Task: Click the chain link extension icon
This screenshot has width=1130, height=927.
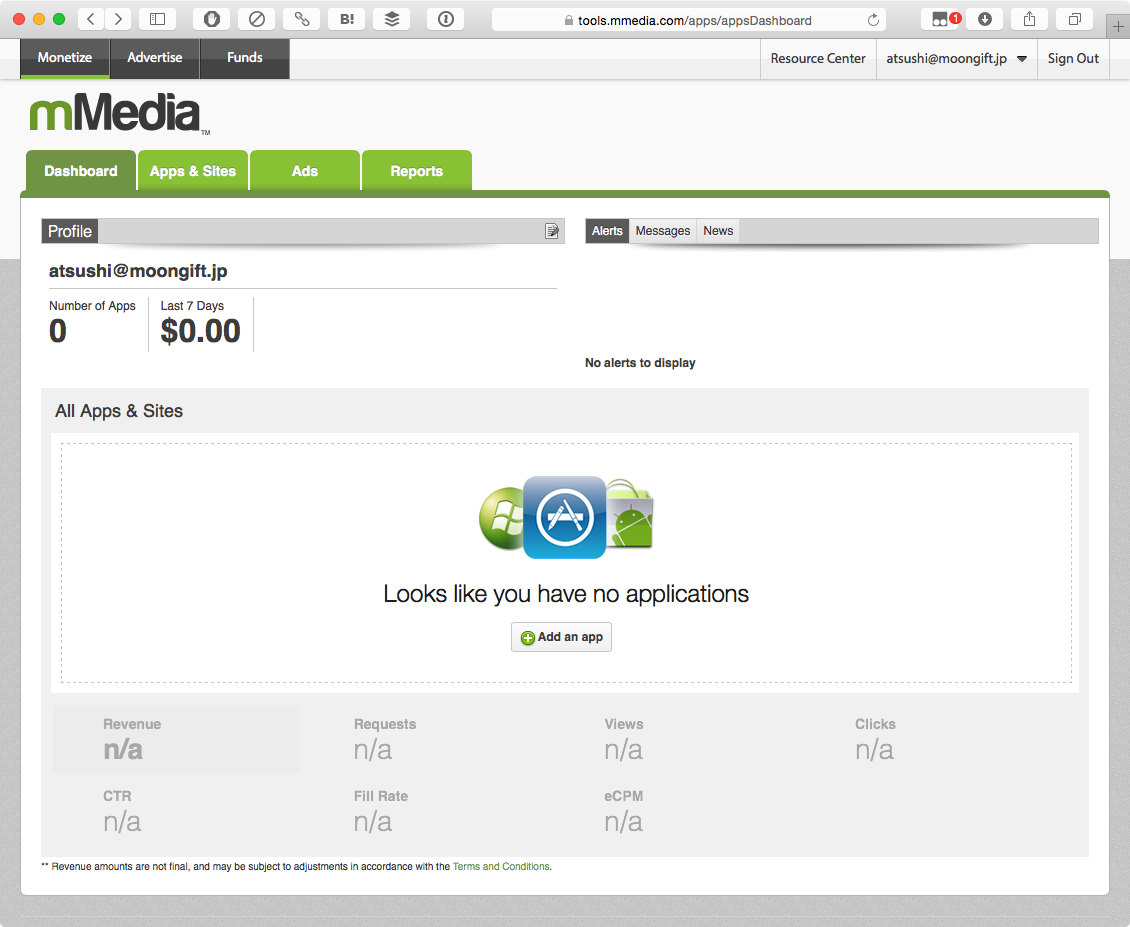Action: [x=302, y=19]
